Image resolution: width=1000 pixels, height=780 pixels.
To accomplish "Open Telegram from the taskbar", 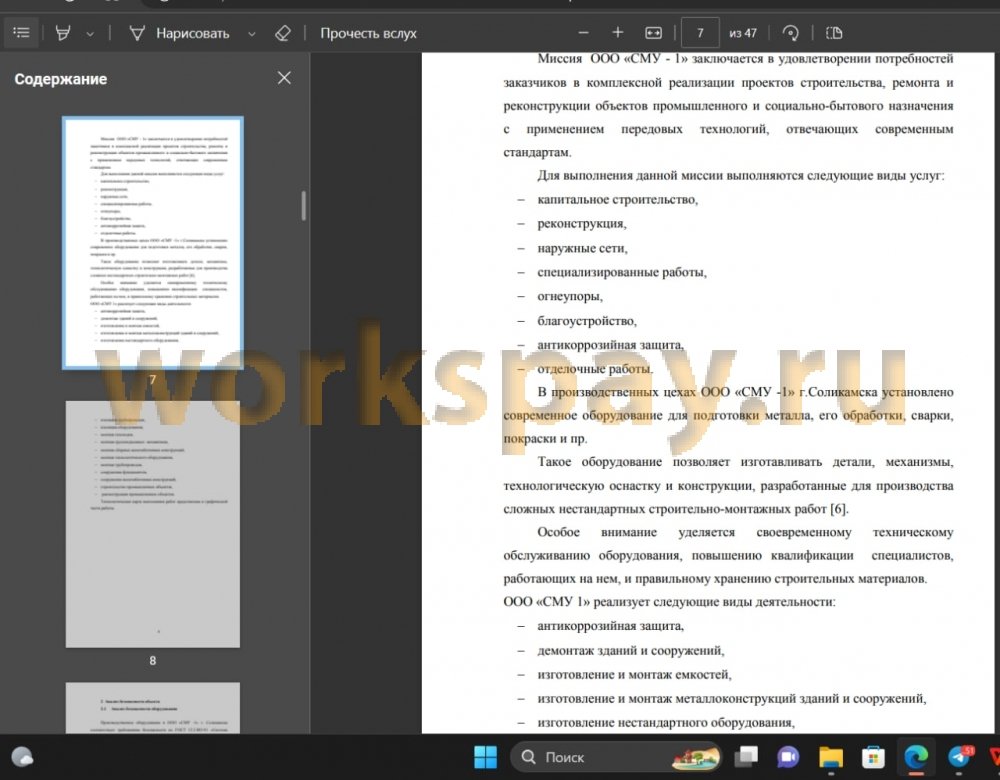I will pyautogui.click(x=960, y=757).
